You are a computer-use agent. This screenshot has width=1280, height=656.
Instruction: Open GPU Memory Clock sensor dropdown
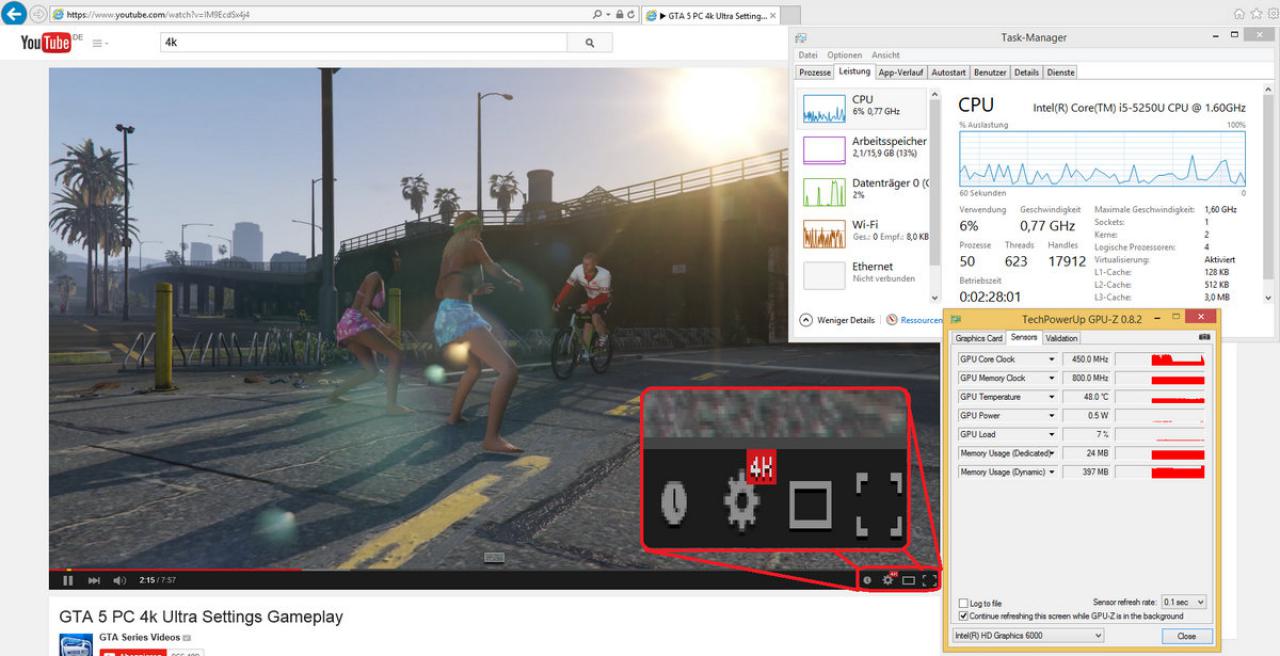click(1051, 378)
